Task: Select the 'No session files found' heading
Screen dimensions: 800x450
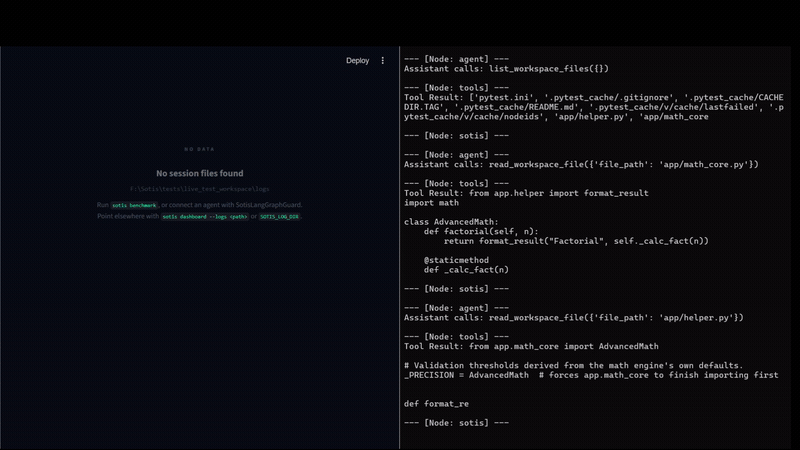Action: [x=199, y=173]
